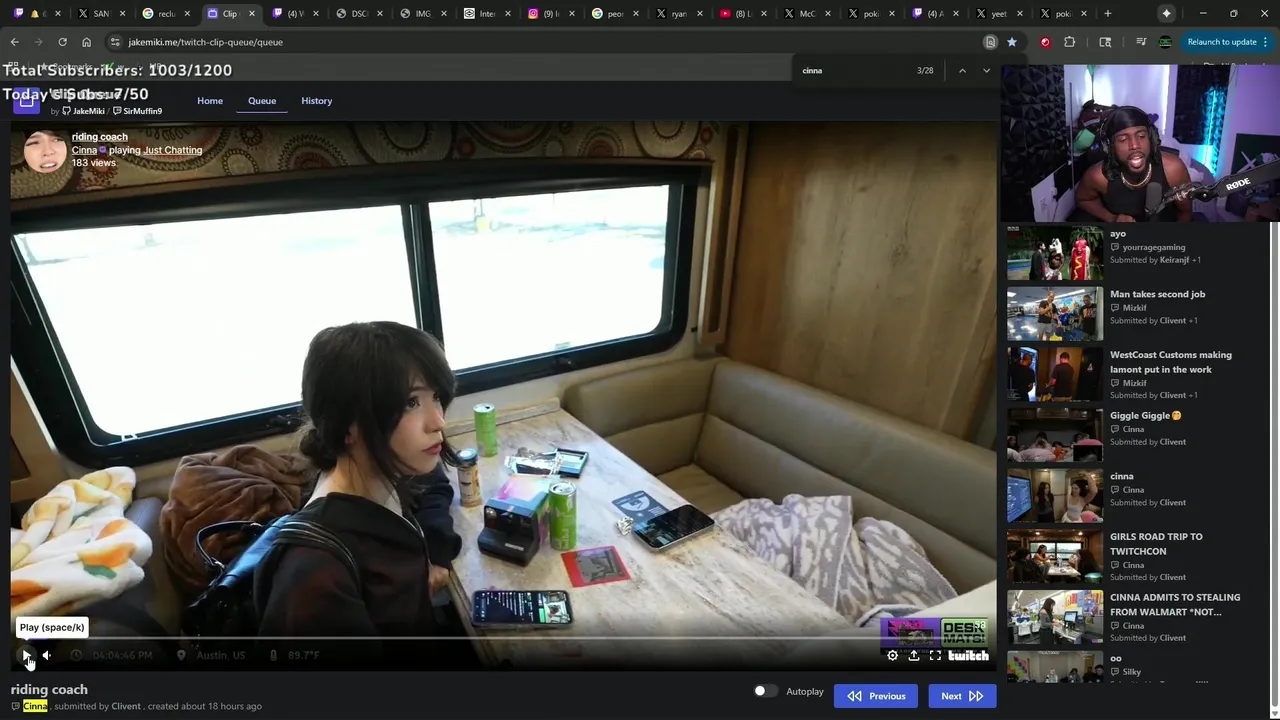
Task: Open the 'Giggle Giggle' clip thumbnail
Action: click(1055, 435)
